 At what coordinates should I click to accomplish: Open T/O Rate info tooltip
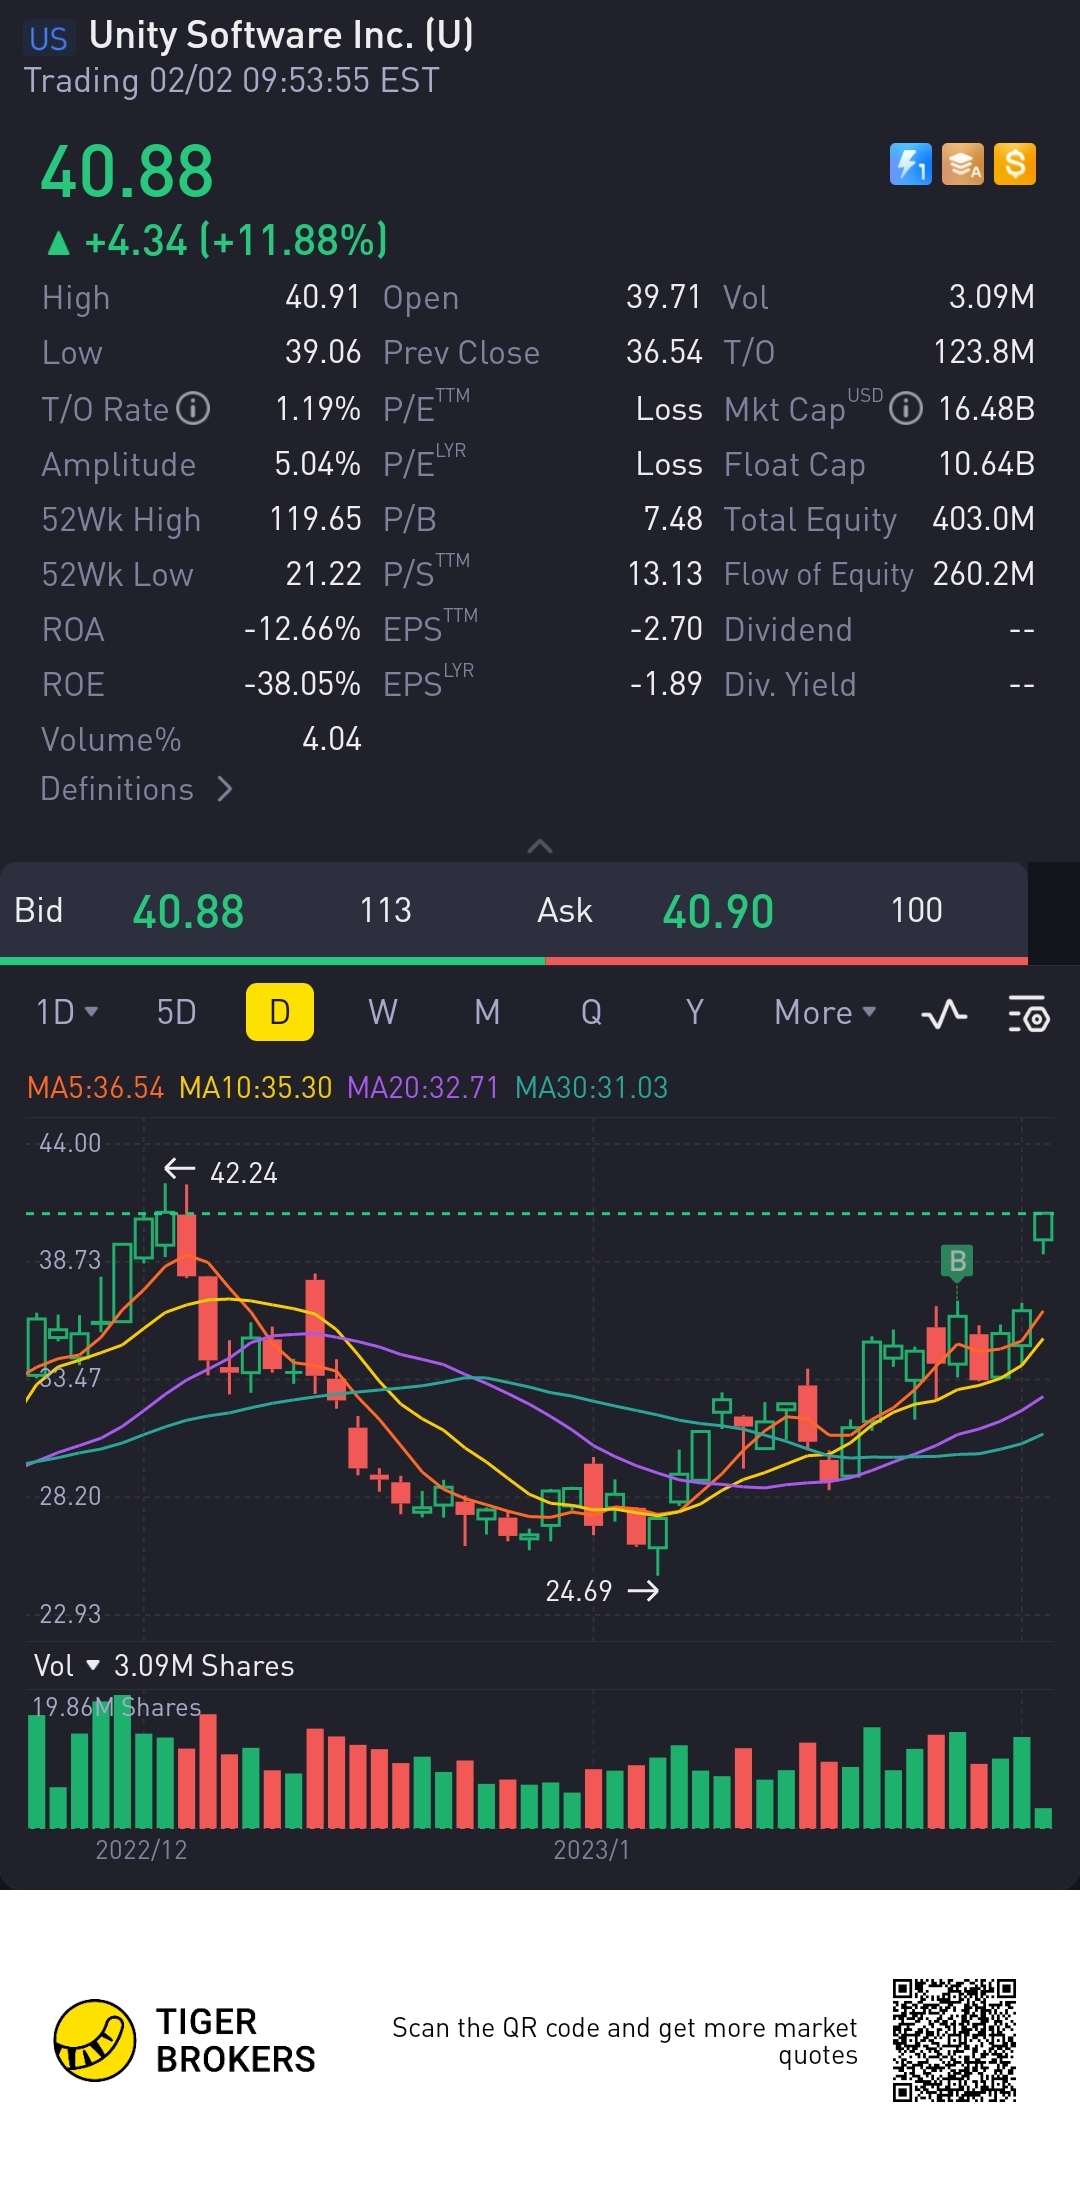193,408
